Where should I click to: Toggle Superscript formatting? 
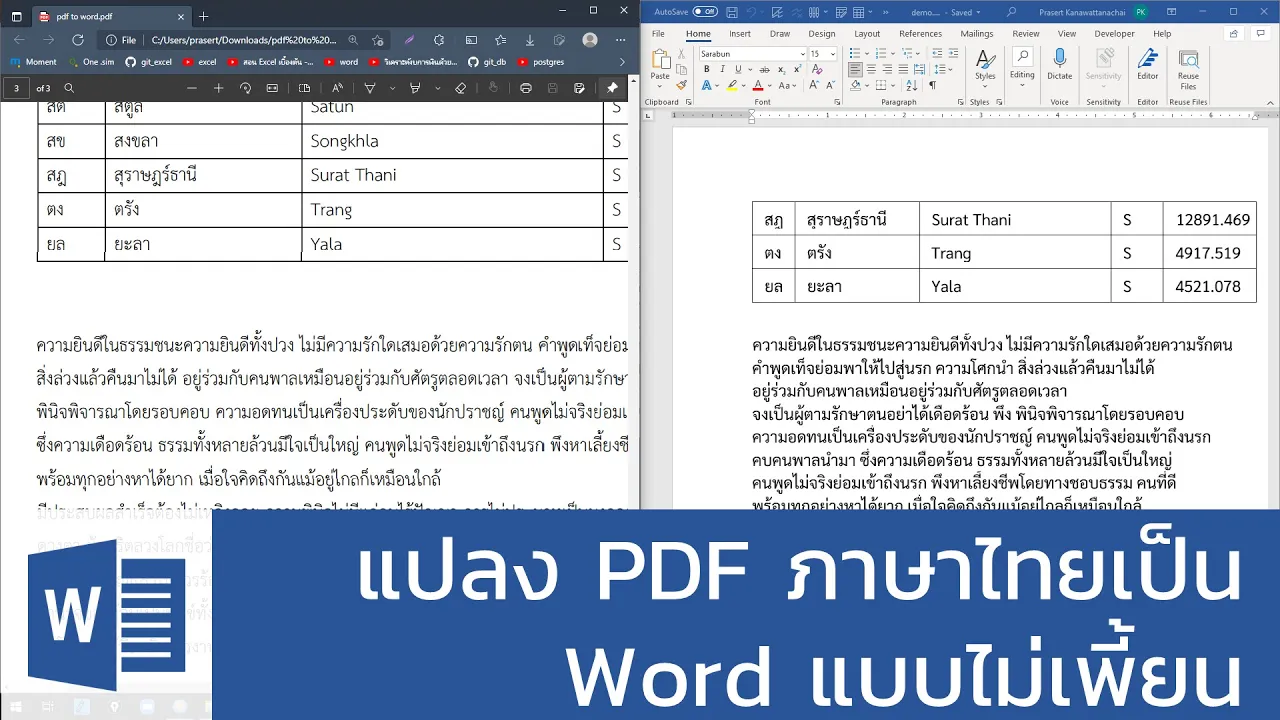[x=797, y=69]
